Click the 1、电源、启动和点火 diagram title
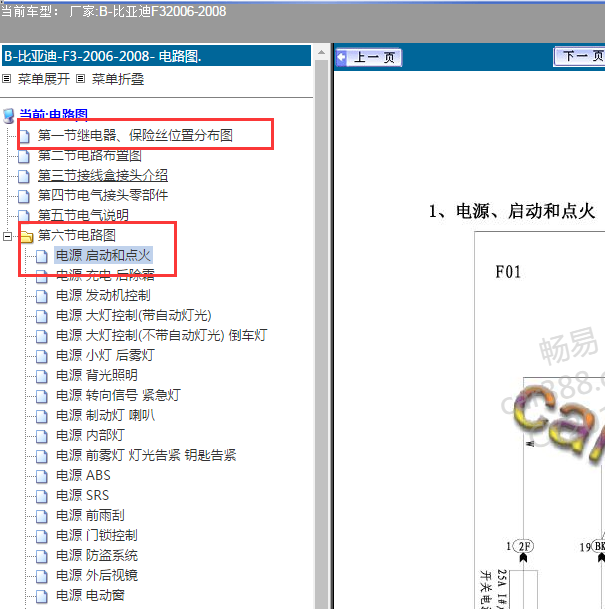 click(512, 212)
